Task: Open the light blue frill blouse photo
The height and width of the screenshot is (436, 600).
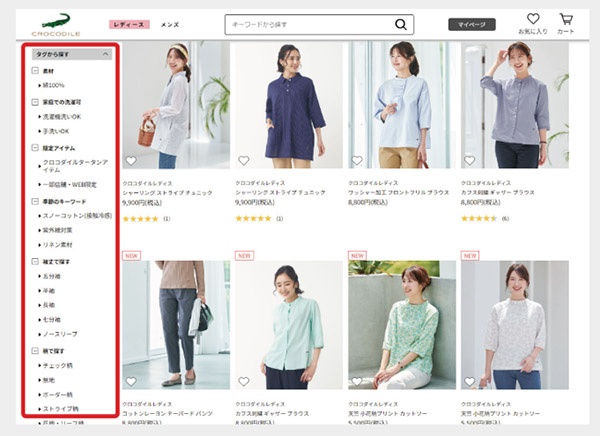Action: coord(402,105)
